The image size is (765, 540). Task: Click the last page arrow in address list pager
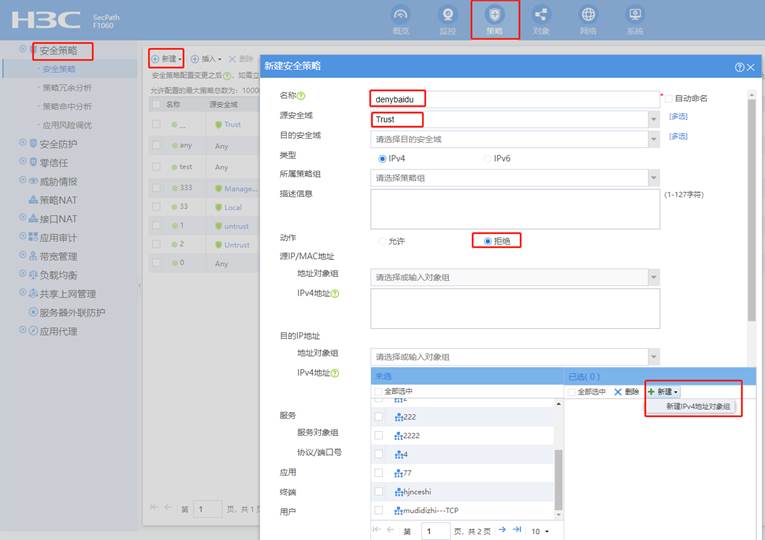click(x=517, y=530)
